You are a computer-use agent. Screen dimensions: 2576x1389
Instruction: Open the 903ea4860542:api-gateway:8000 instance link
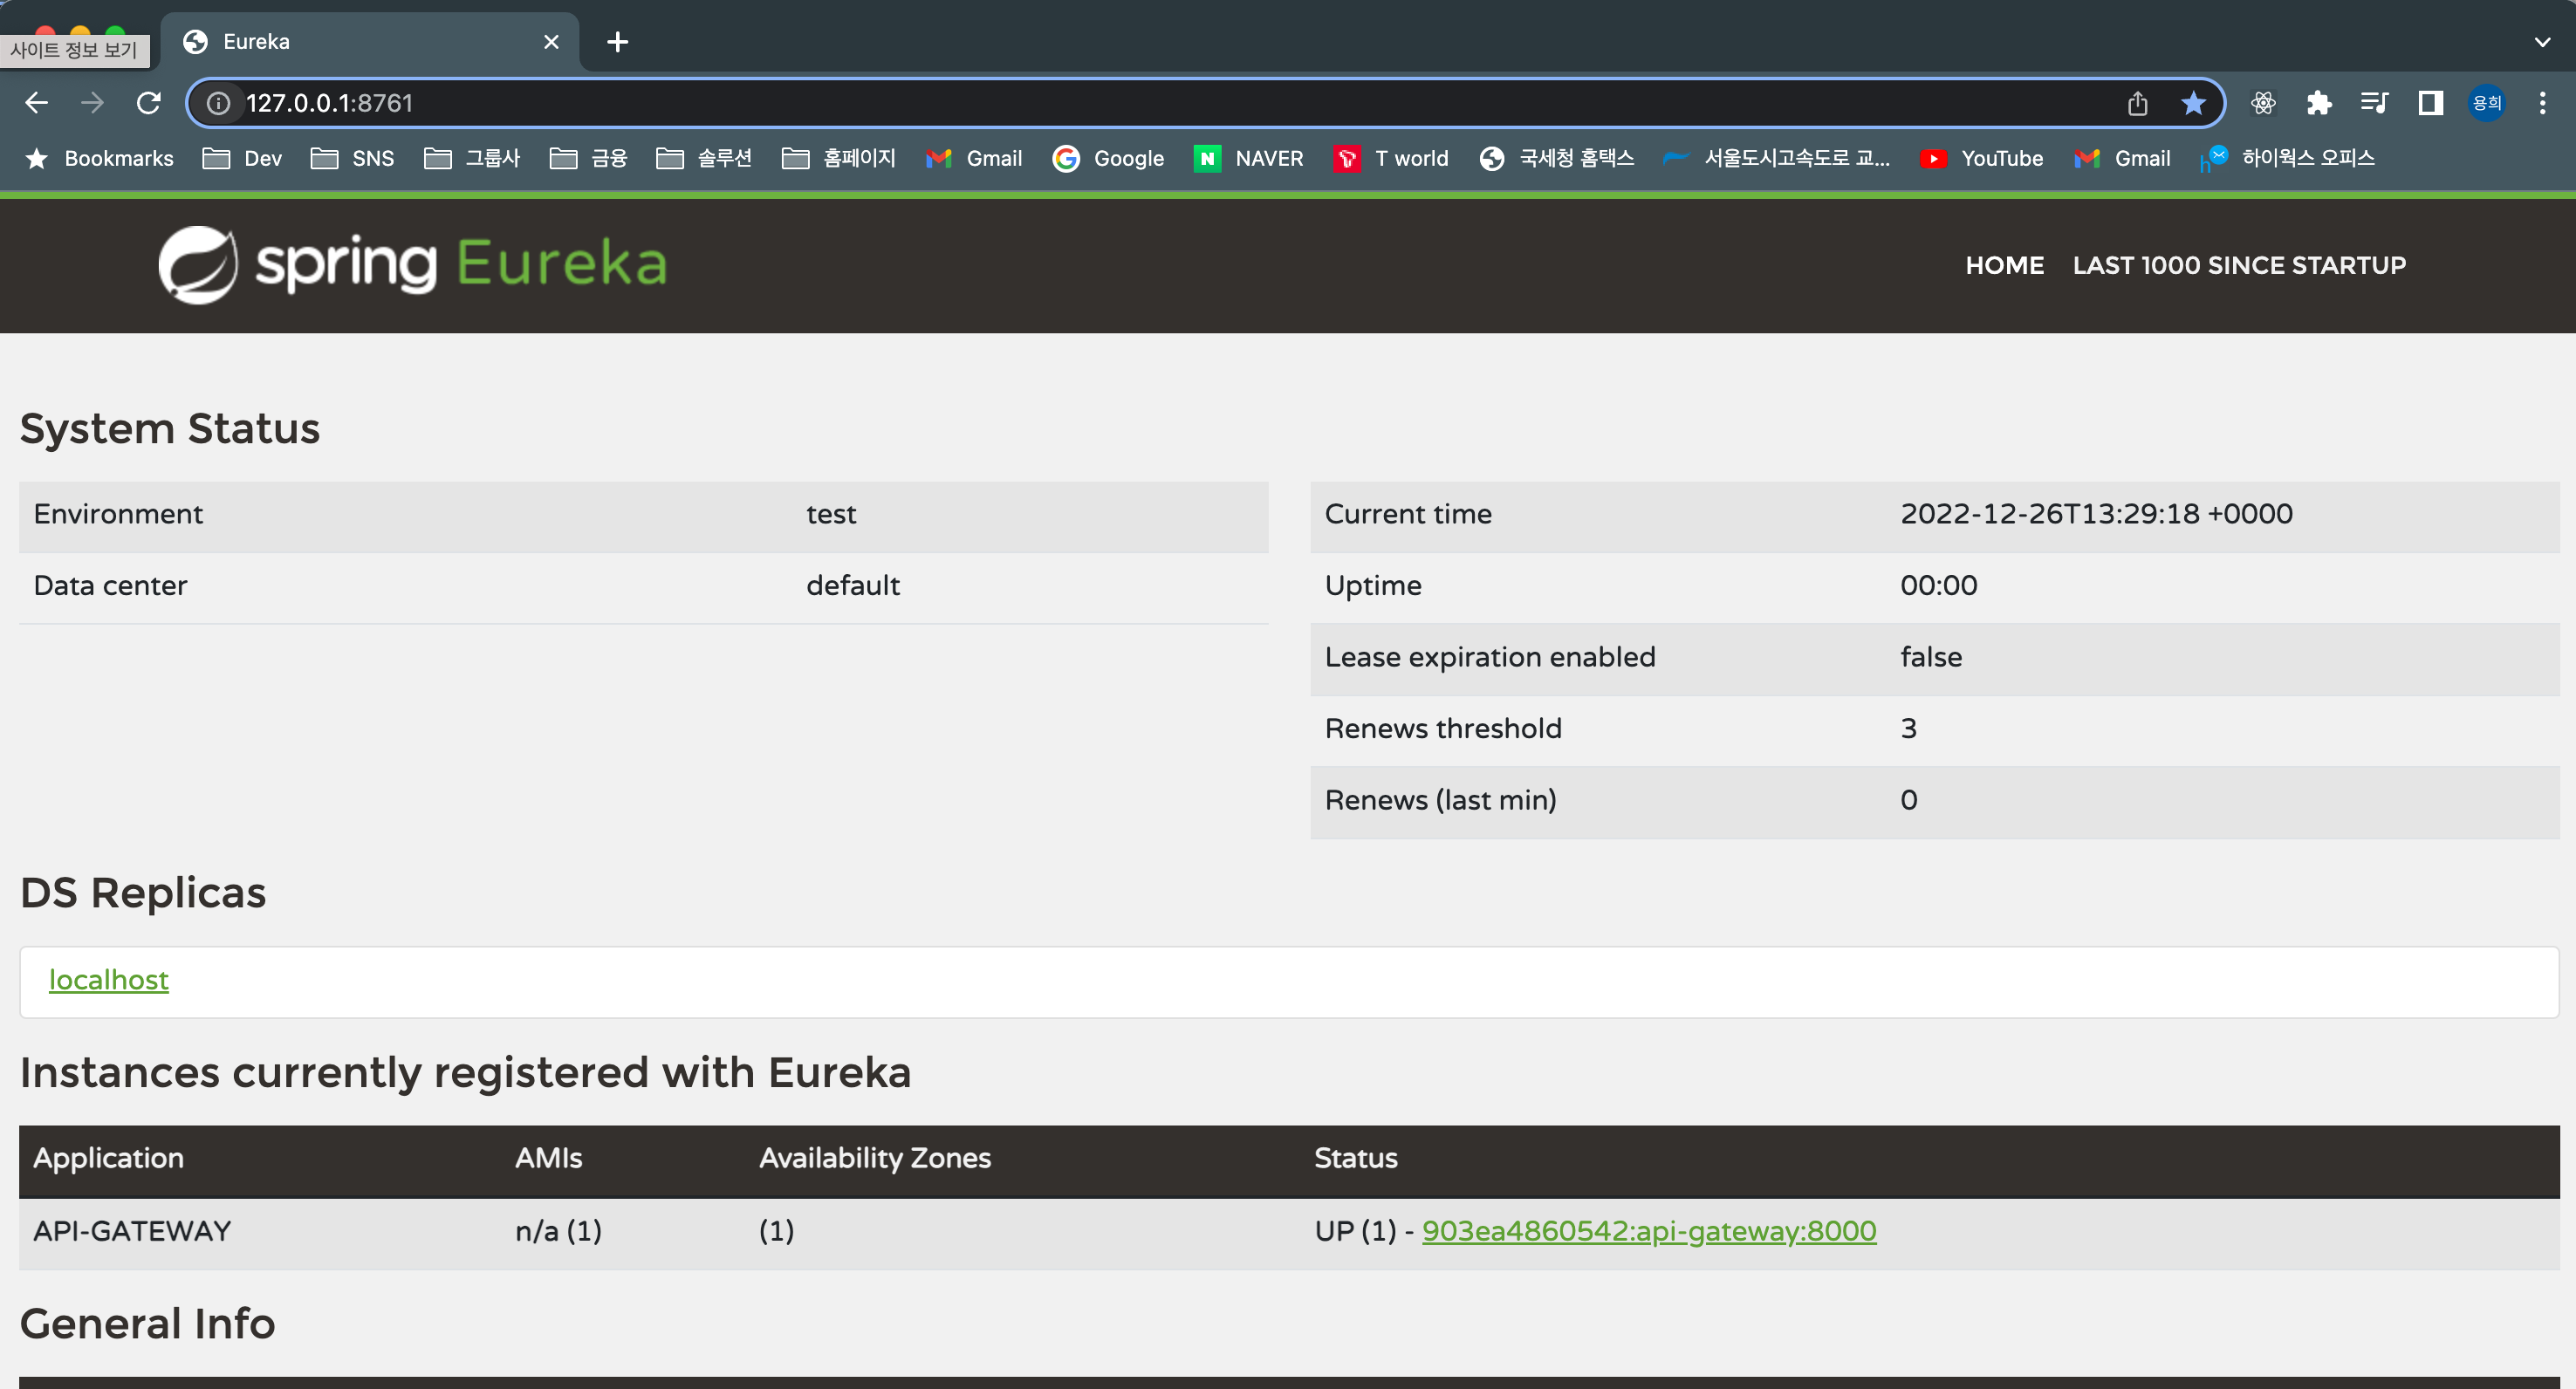1649,1231
